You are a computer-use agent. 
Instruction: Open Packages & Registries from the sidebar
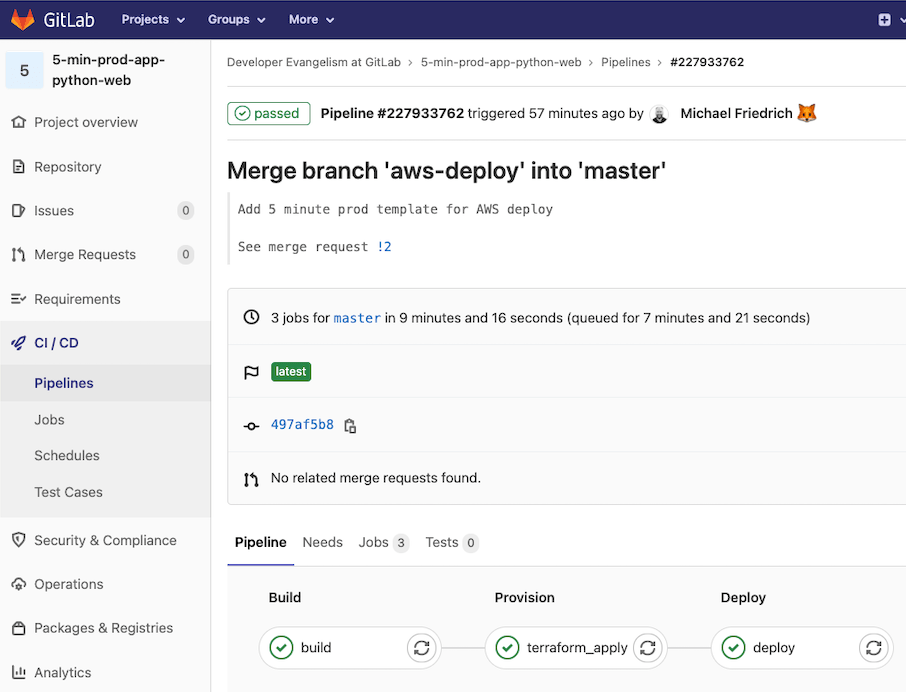[x=103, y=628]
